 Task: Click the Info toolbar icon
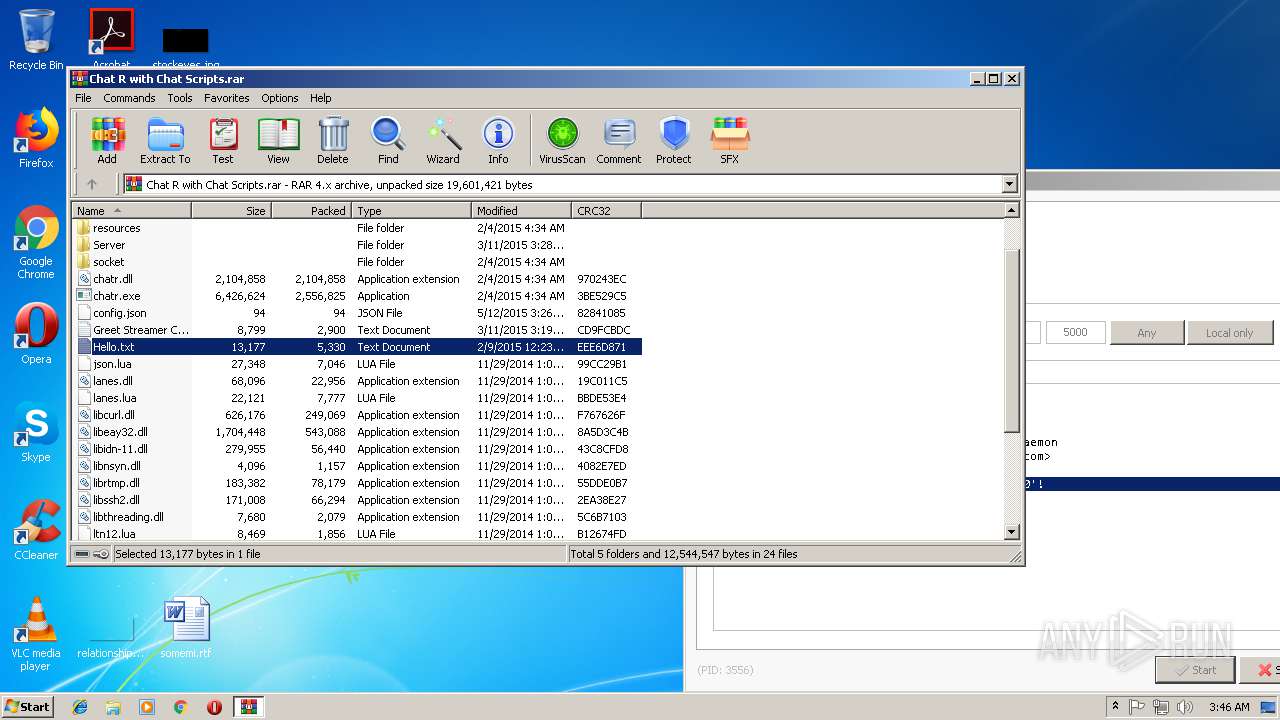coord(498,140)
